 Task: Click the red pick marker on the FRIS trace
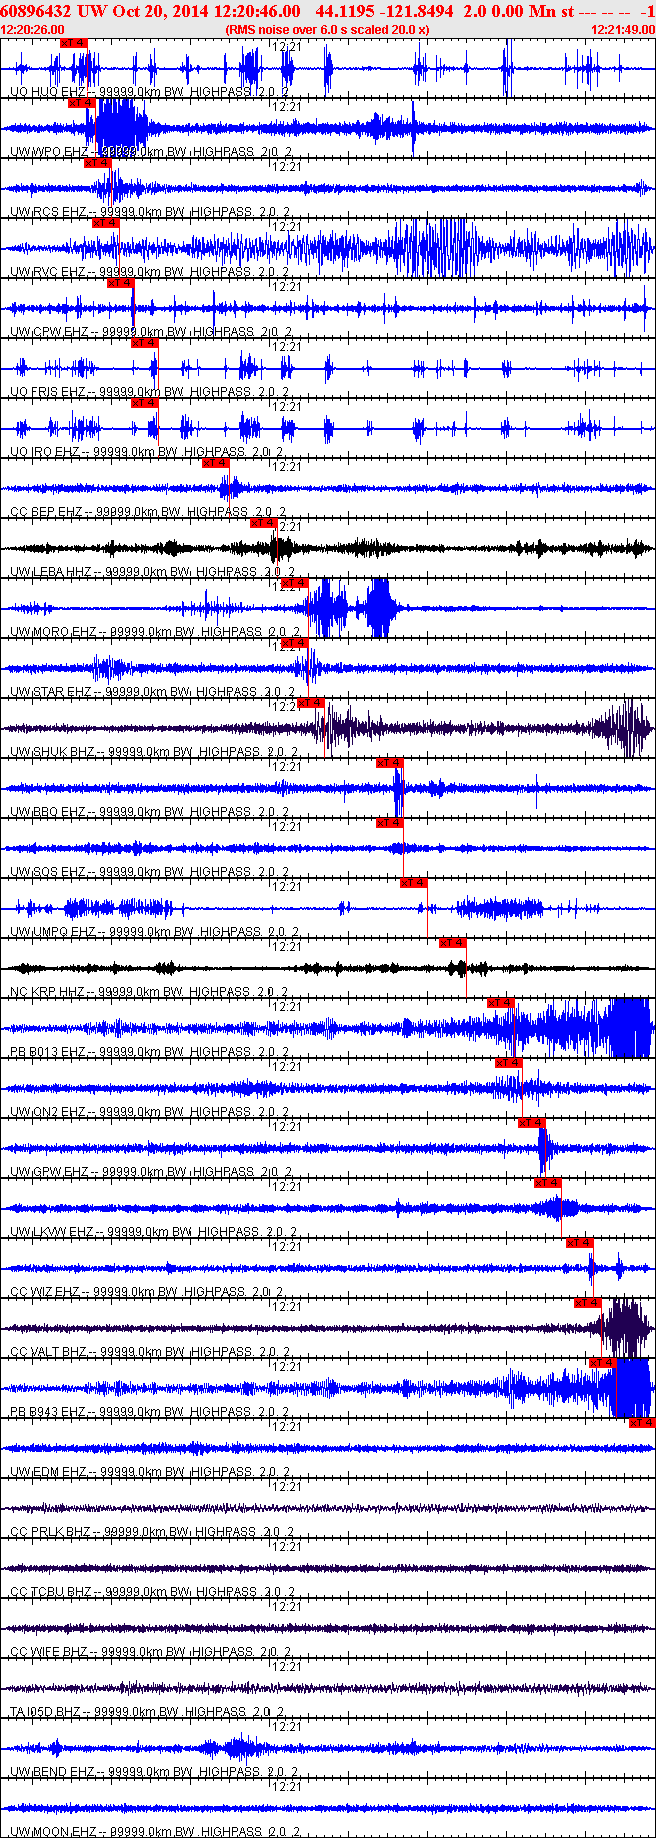[x=145, y=343]
